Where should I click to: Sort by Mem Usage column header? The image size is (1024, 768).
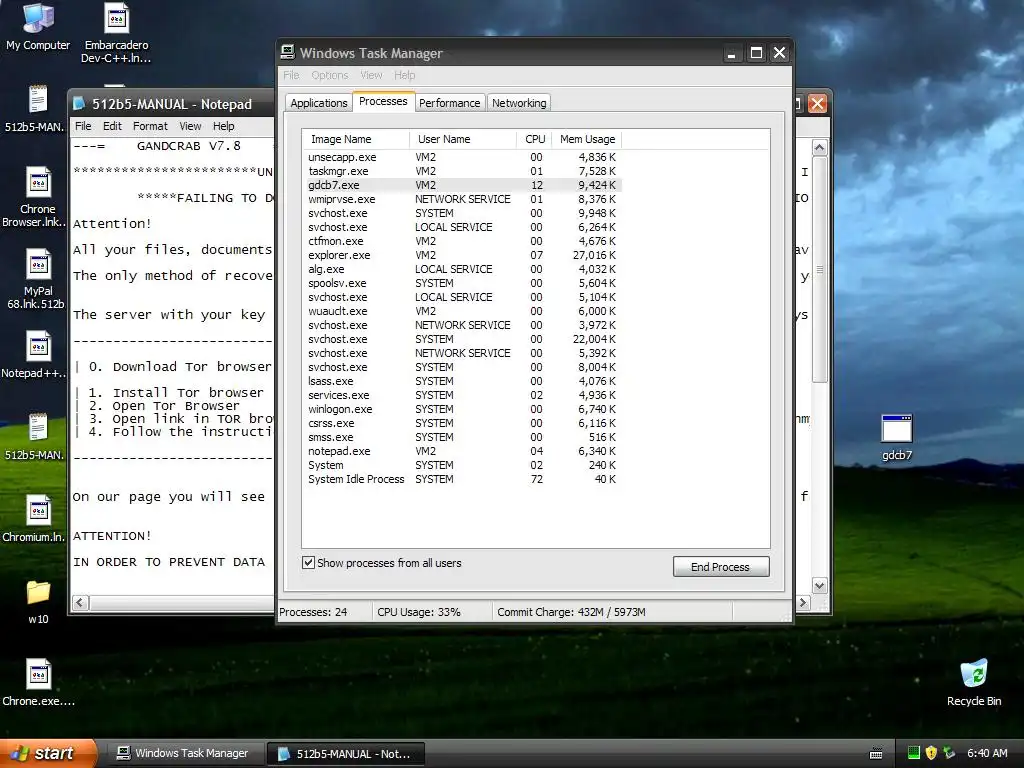(x=588, y=139)
